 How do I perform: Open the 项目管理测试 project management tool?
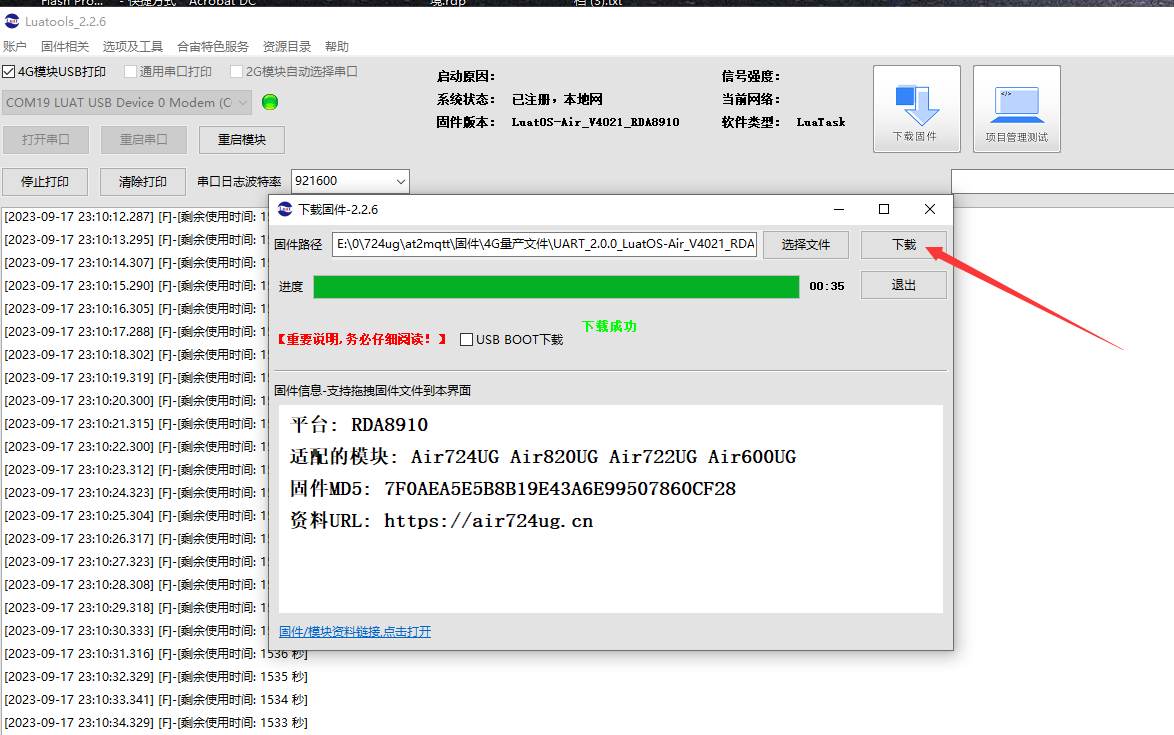[1016, 109]
